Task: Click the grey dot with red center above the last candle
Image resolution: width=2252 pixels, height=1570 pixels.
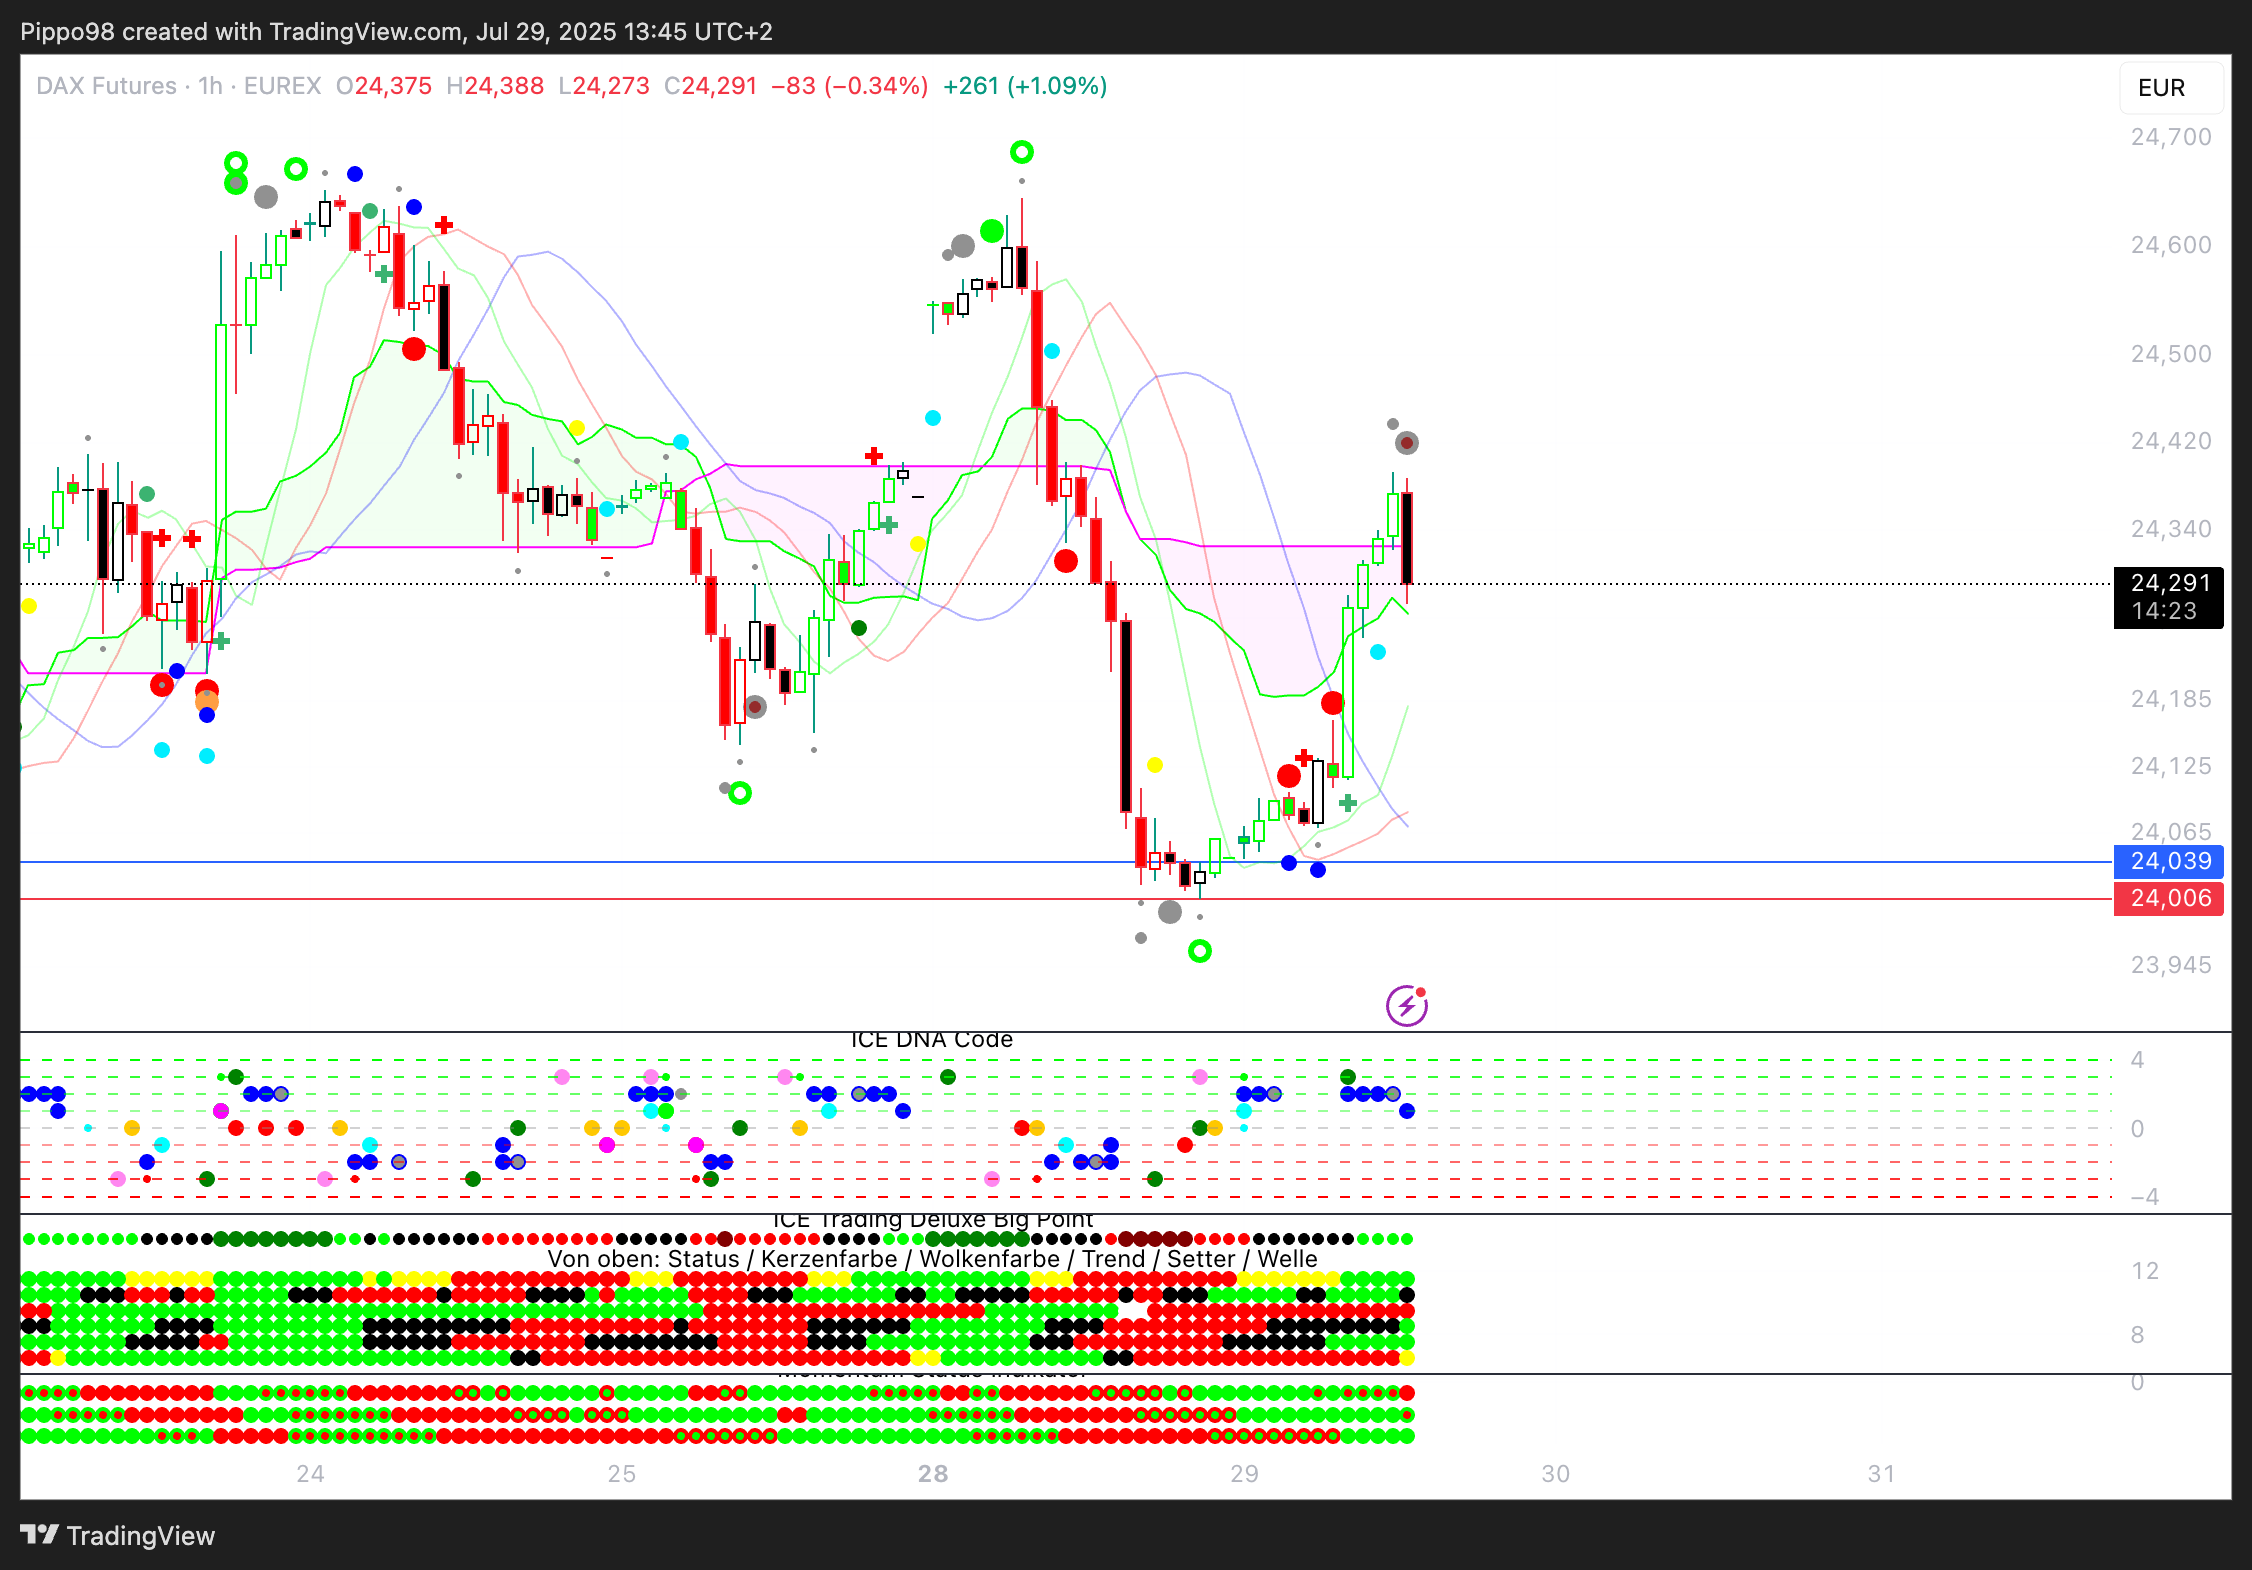Action: pos(1406,442)
